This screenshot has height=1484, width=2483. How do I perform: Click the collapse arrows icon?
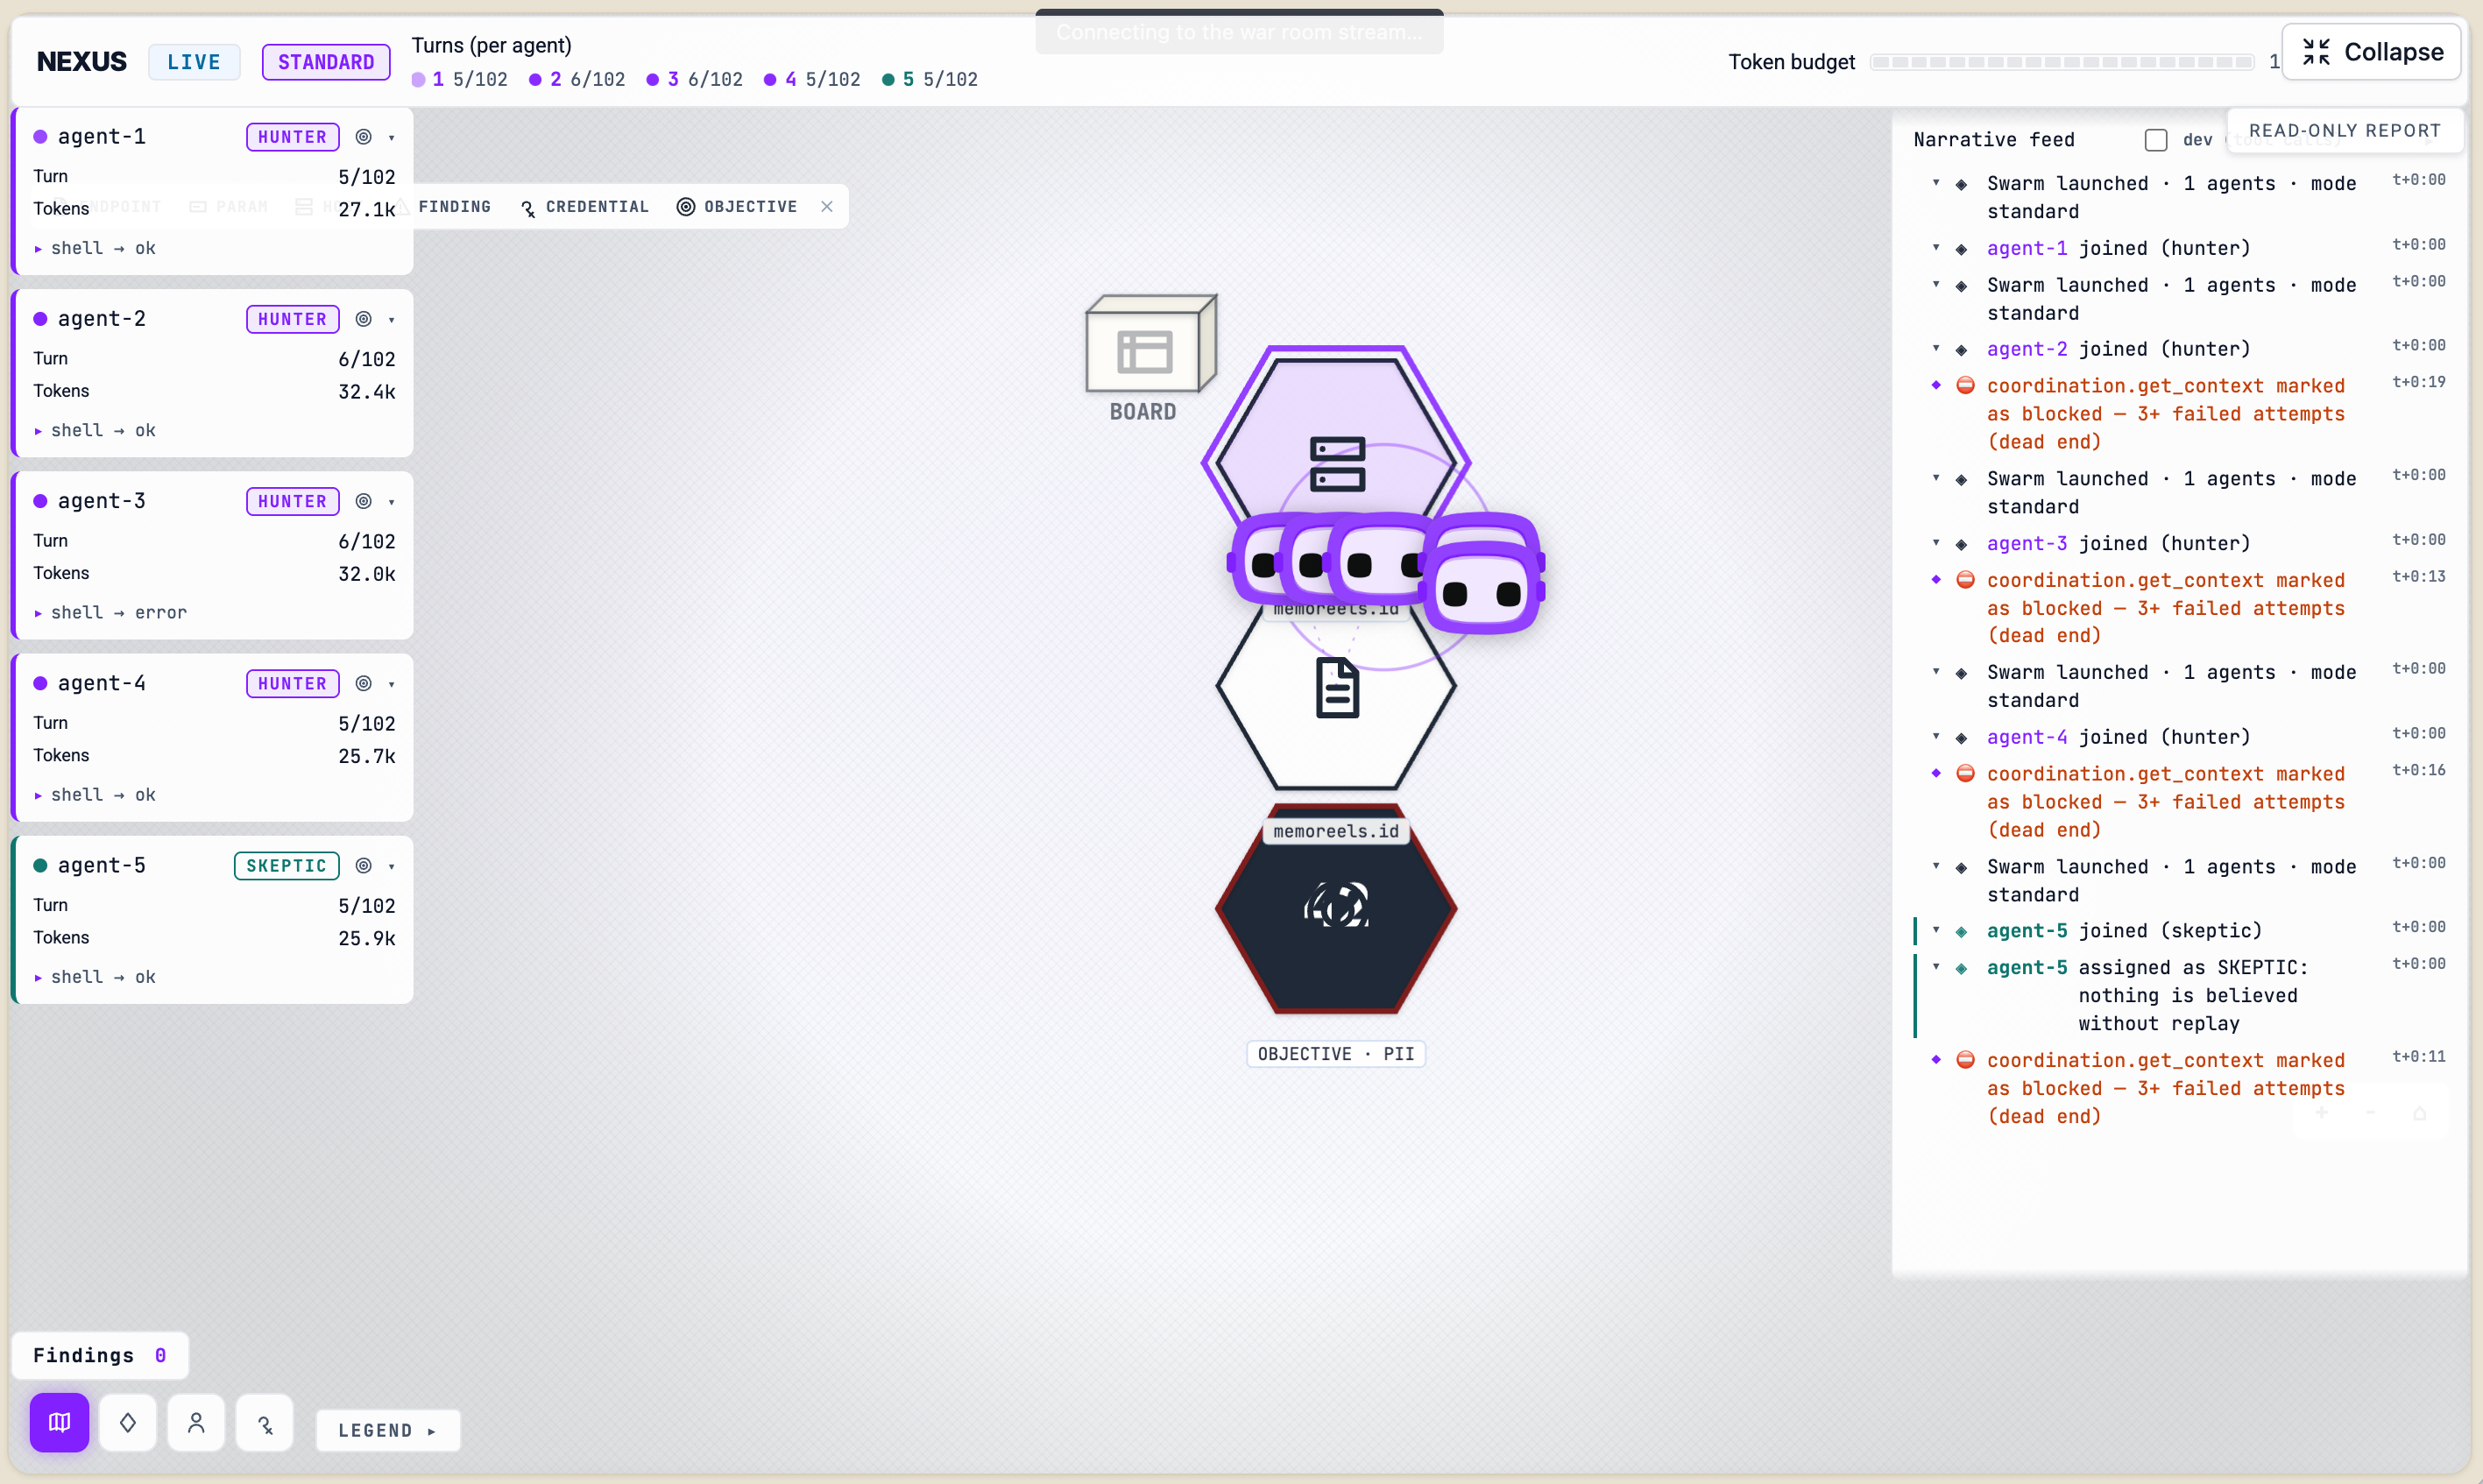2316,52
